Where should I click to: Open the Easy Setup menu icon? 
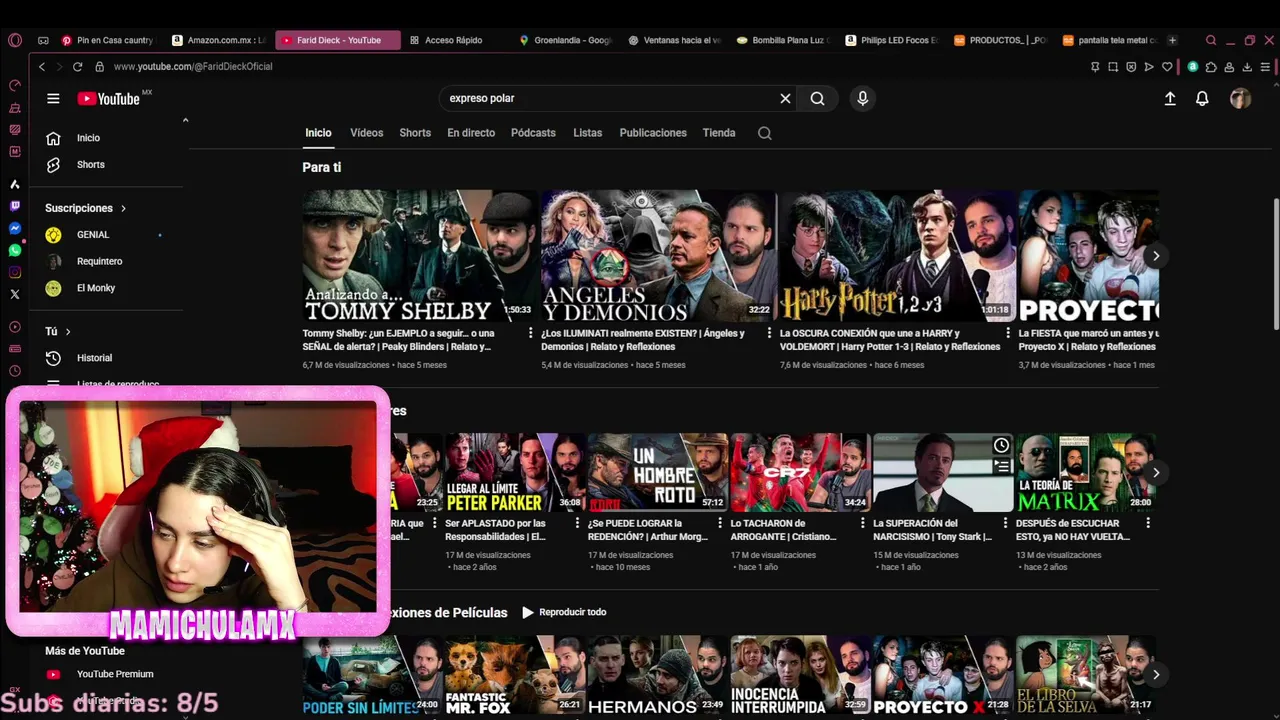click(x=1265, y=67)
